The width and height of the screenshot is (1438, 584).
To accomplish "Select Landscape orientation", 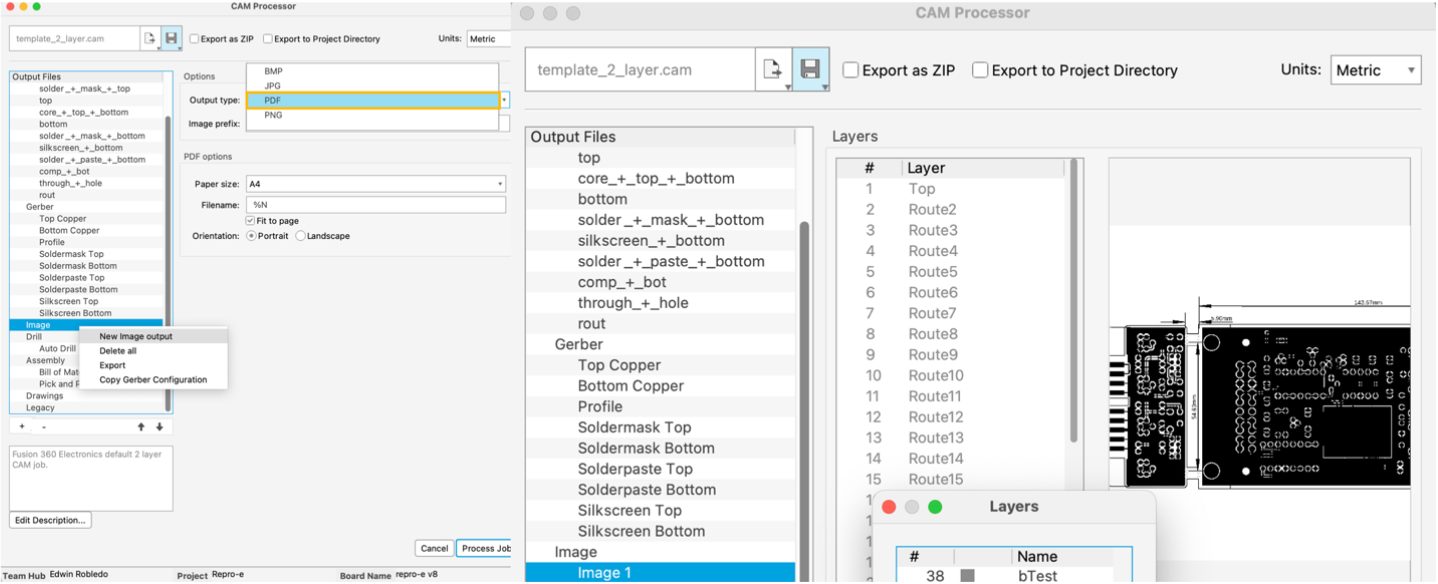I will pyautogui.click(x=301, y=236).
